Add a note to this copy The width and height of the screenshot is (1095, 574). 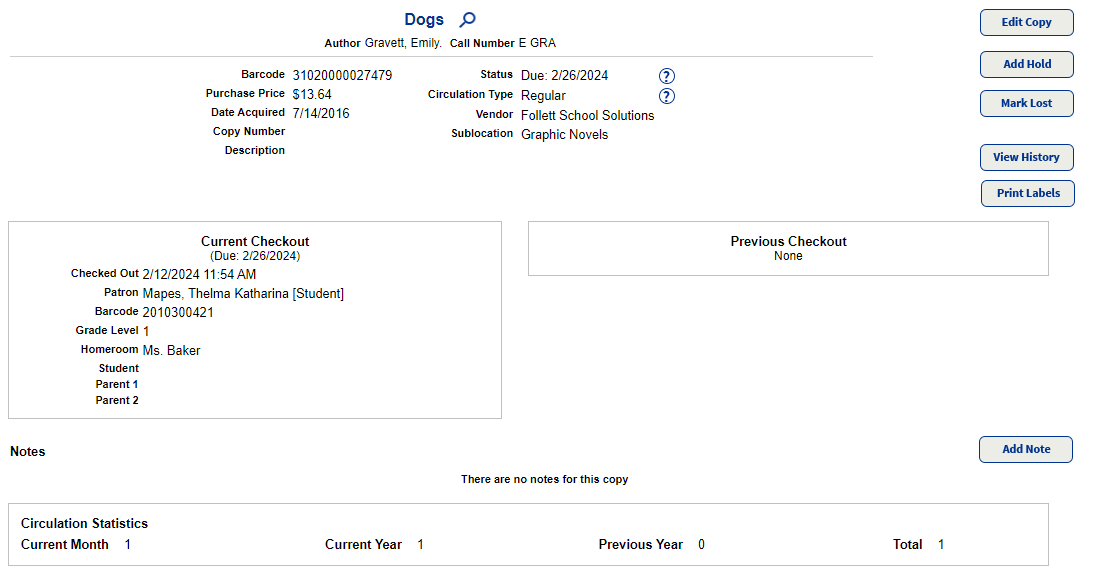[x=1025, y=449]
